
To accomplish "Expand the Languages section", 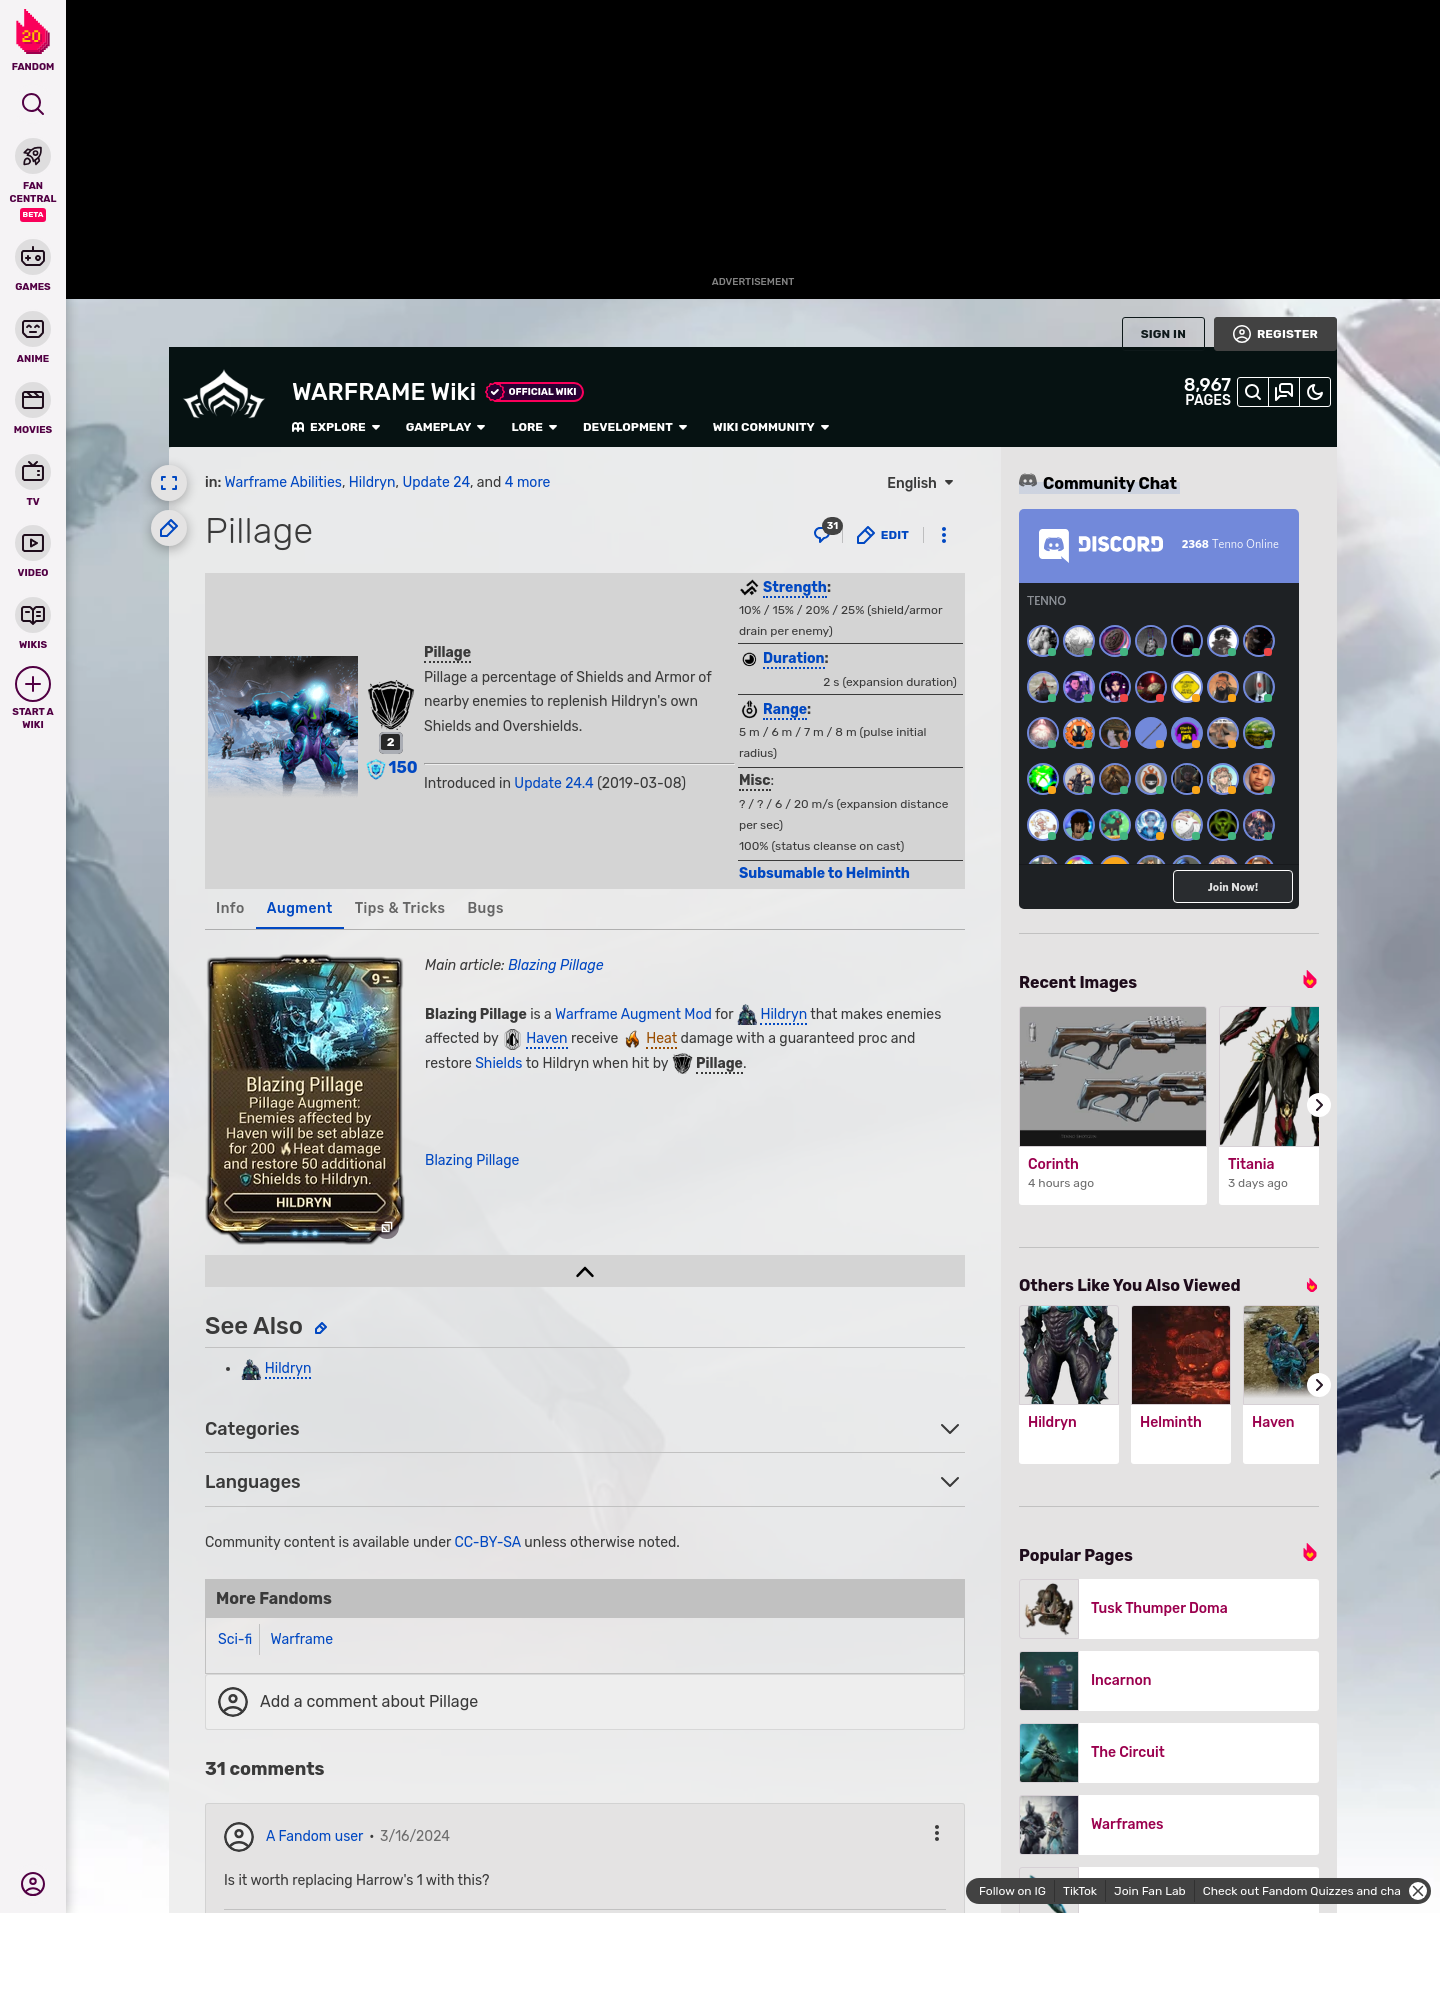I will pyautogui.click(x=584, y=1482).
